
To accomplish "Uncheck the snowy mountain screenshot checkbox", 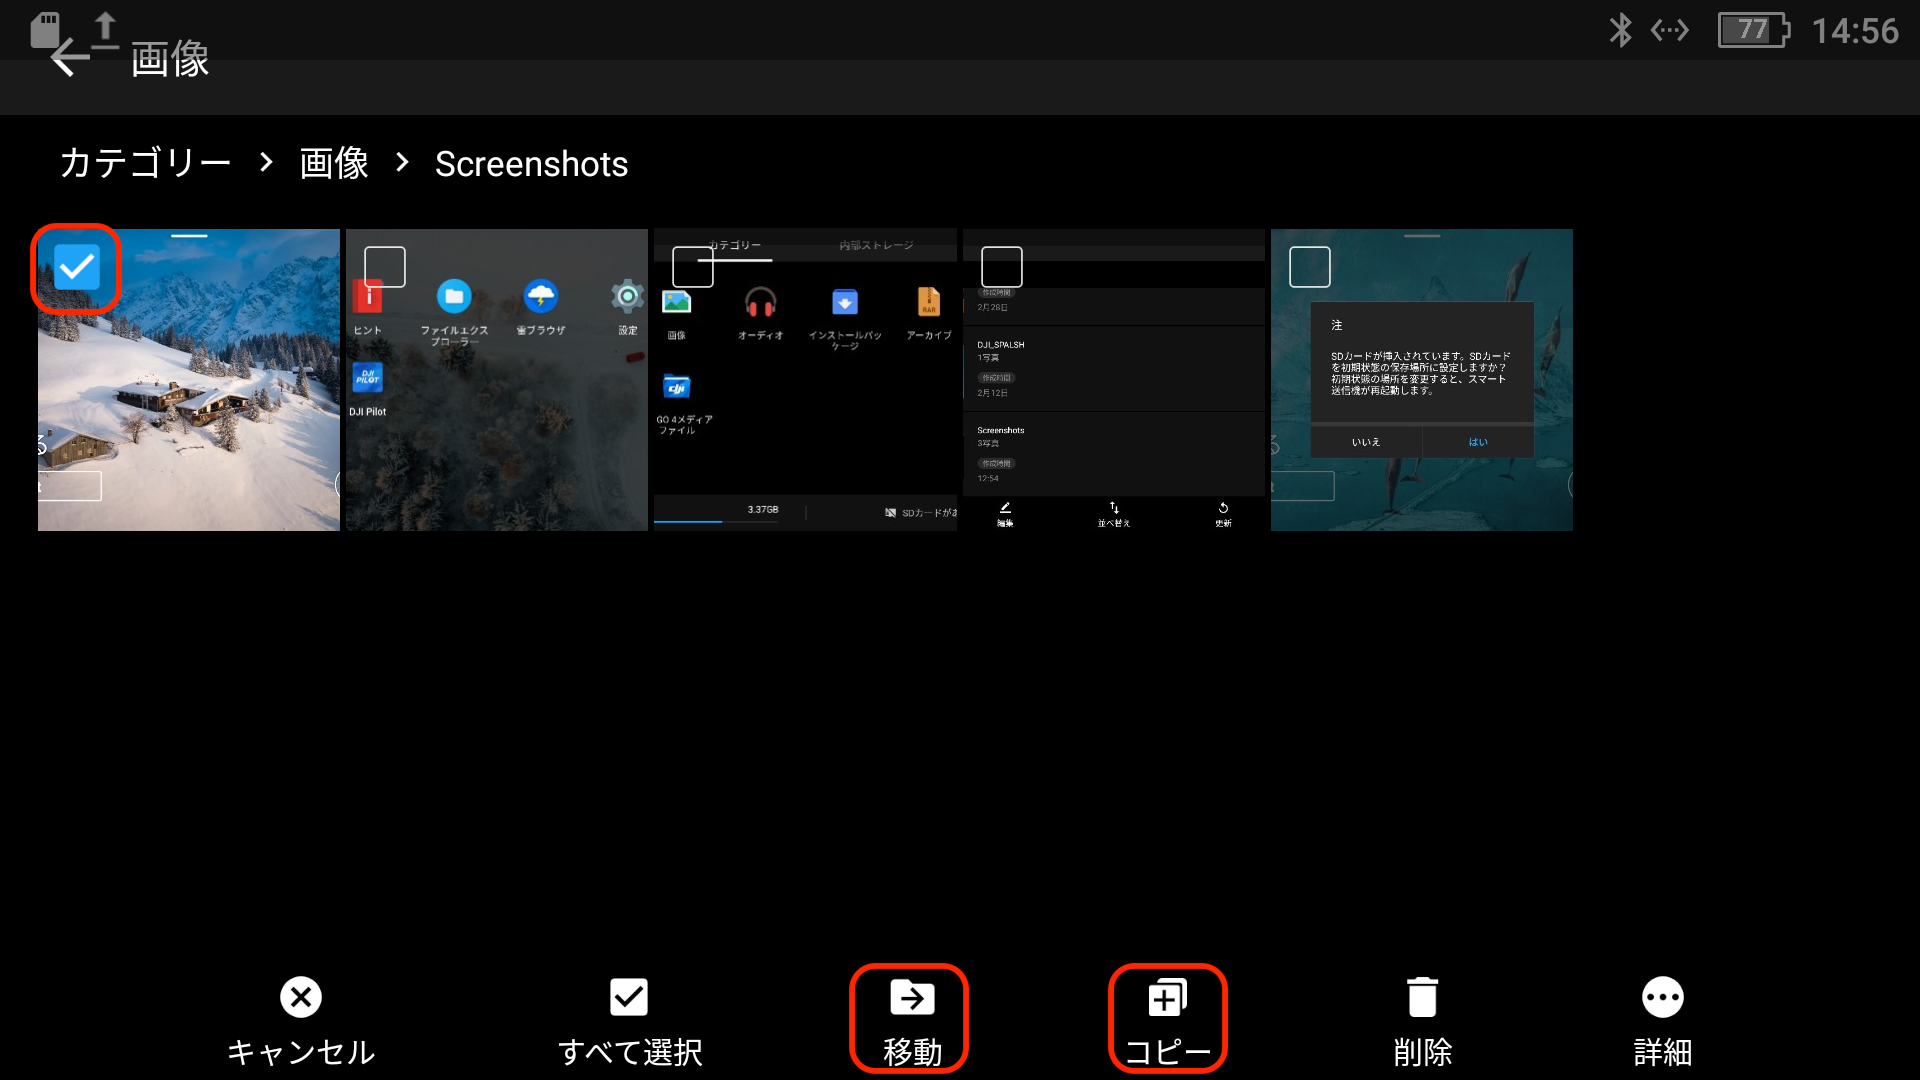I will point(77,267).
